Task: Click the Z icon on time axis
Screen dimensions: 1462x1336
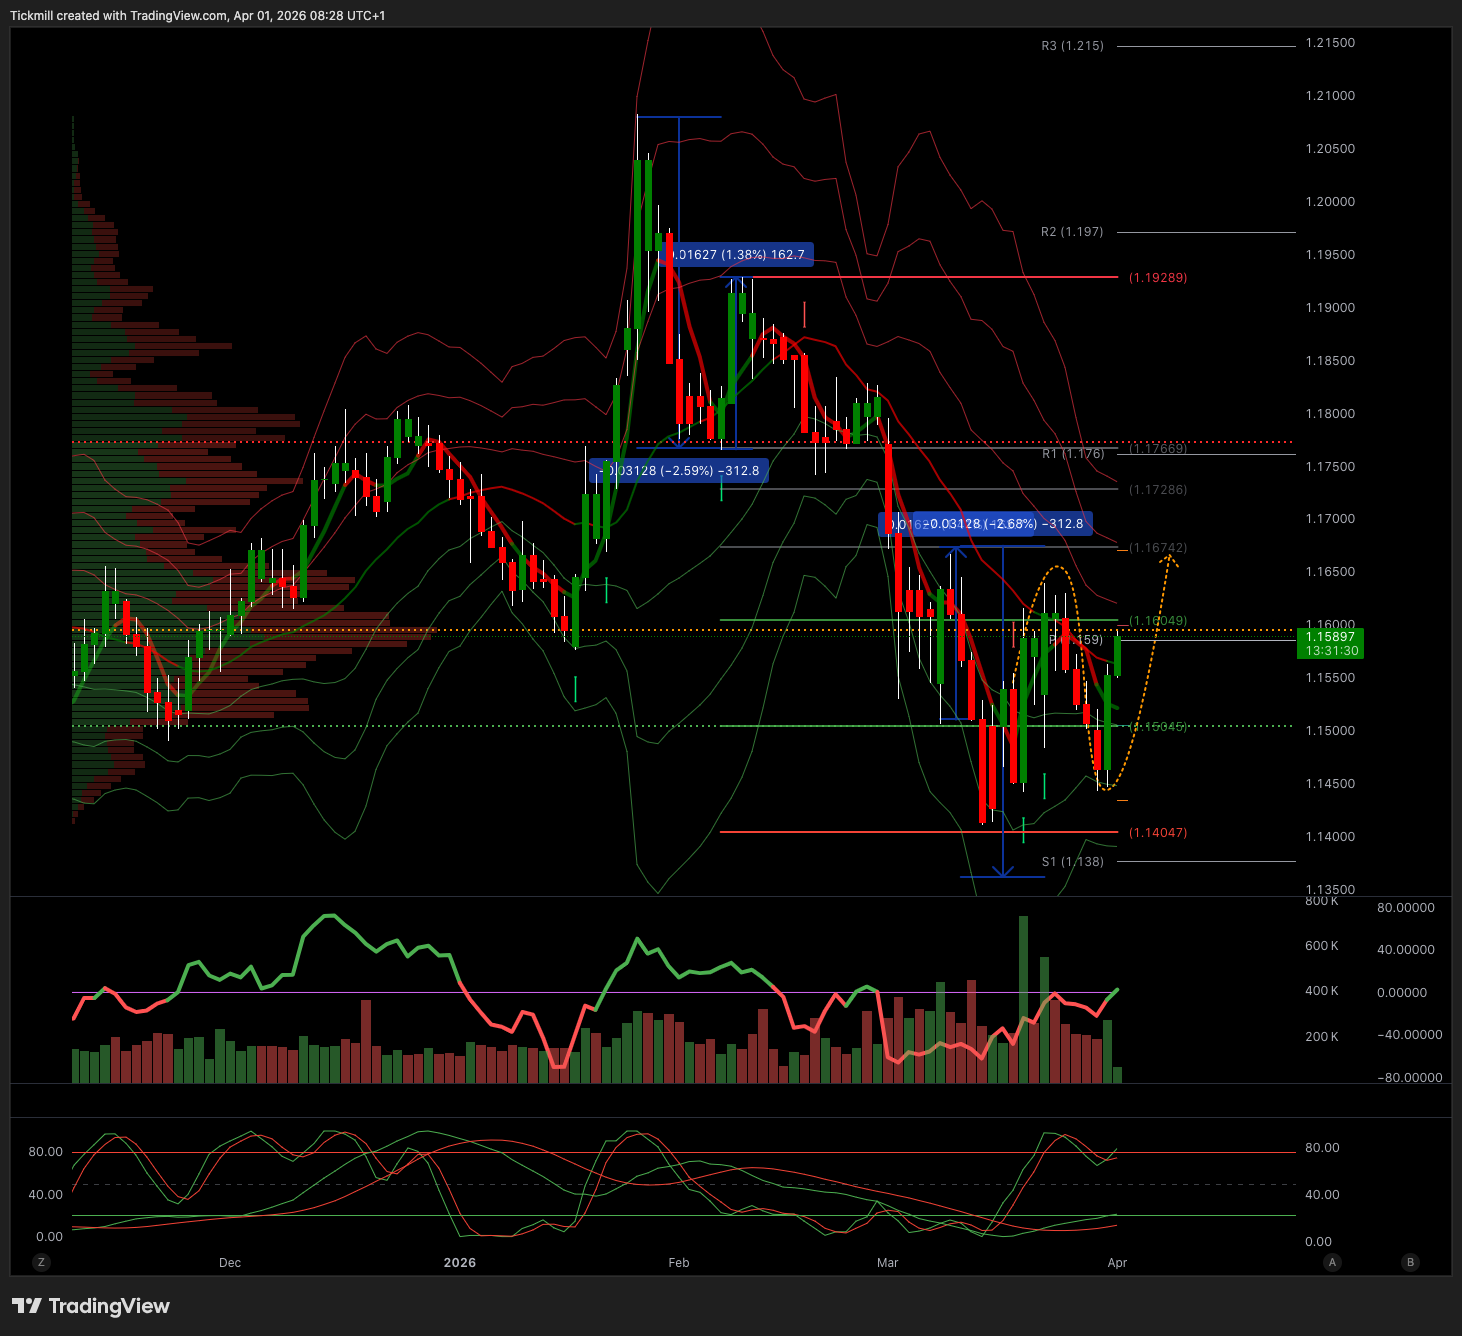Action: click(x=41, y=1262)
